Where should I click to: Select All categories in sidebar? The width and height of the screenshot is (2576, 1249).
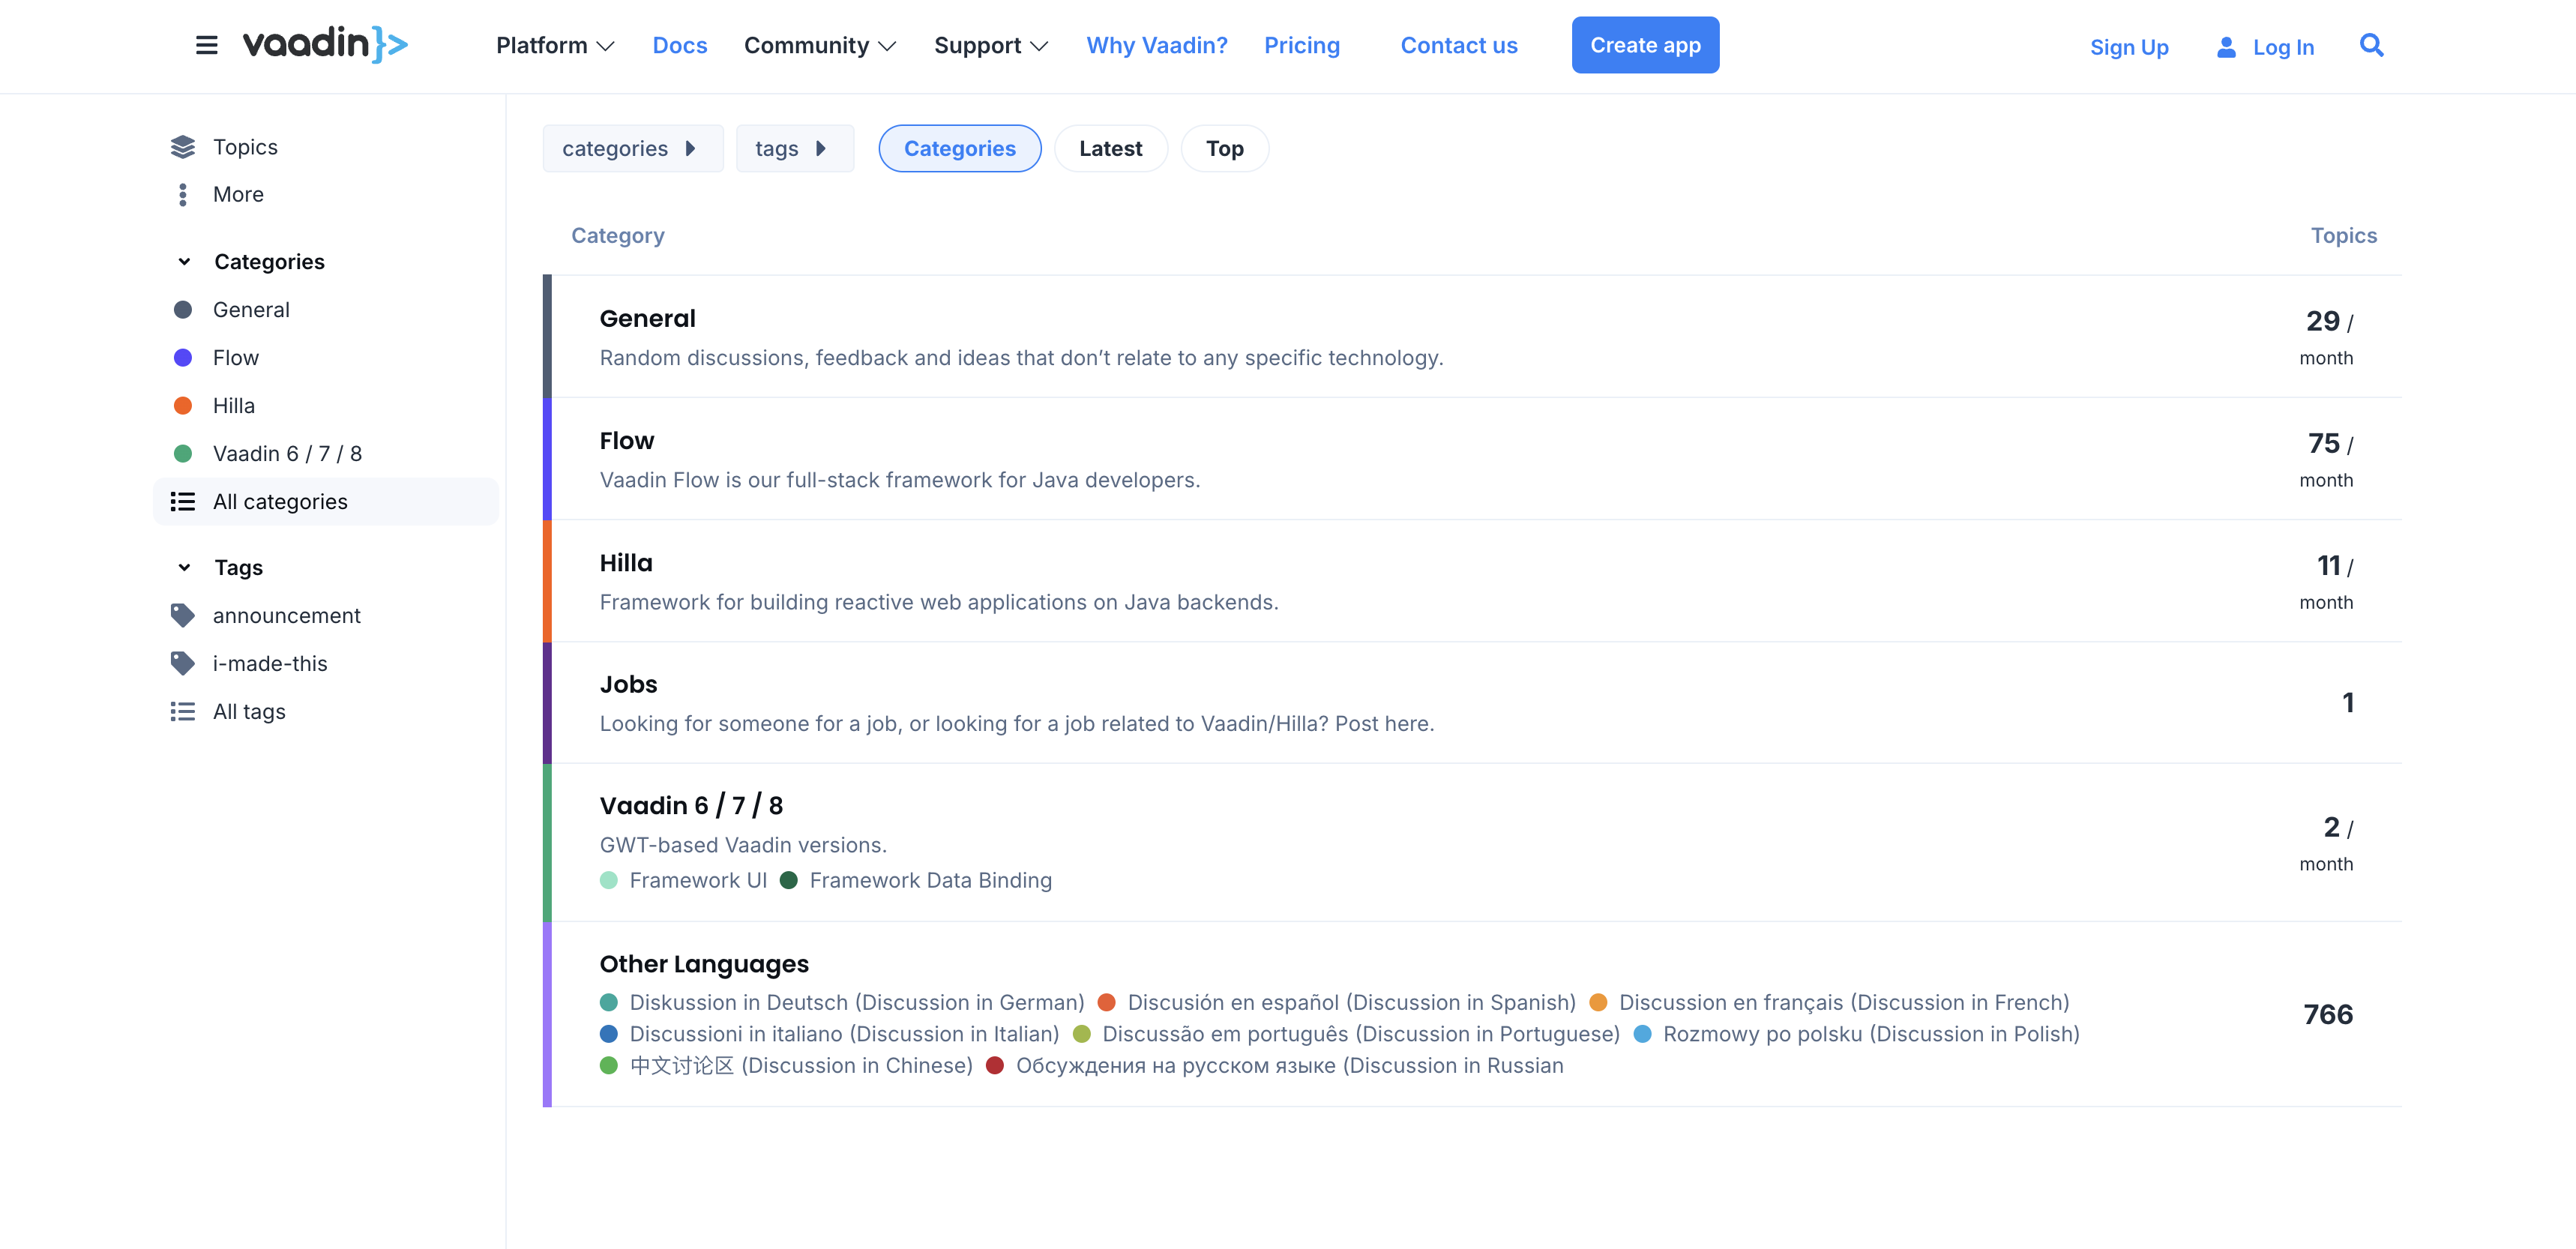326,502
